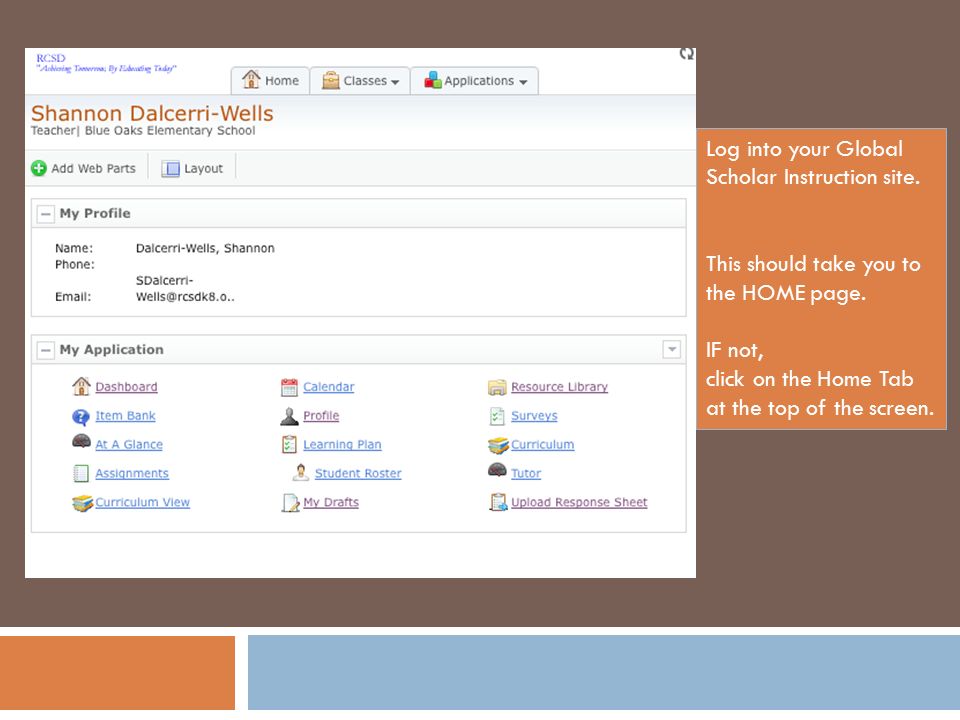Click the Classes briefcase icon
960x720 pixels.
(x=331, y=81)
